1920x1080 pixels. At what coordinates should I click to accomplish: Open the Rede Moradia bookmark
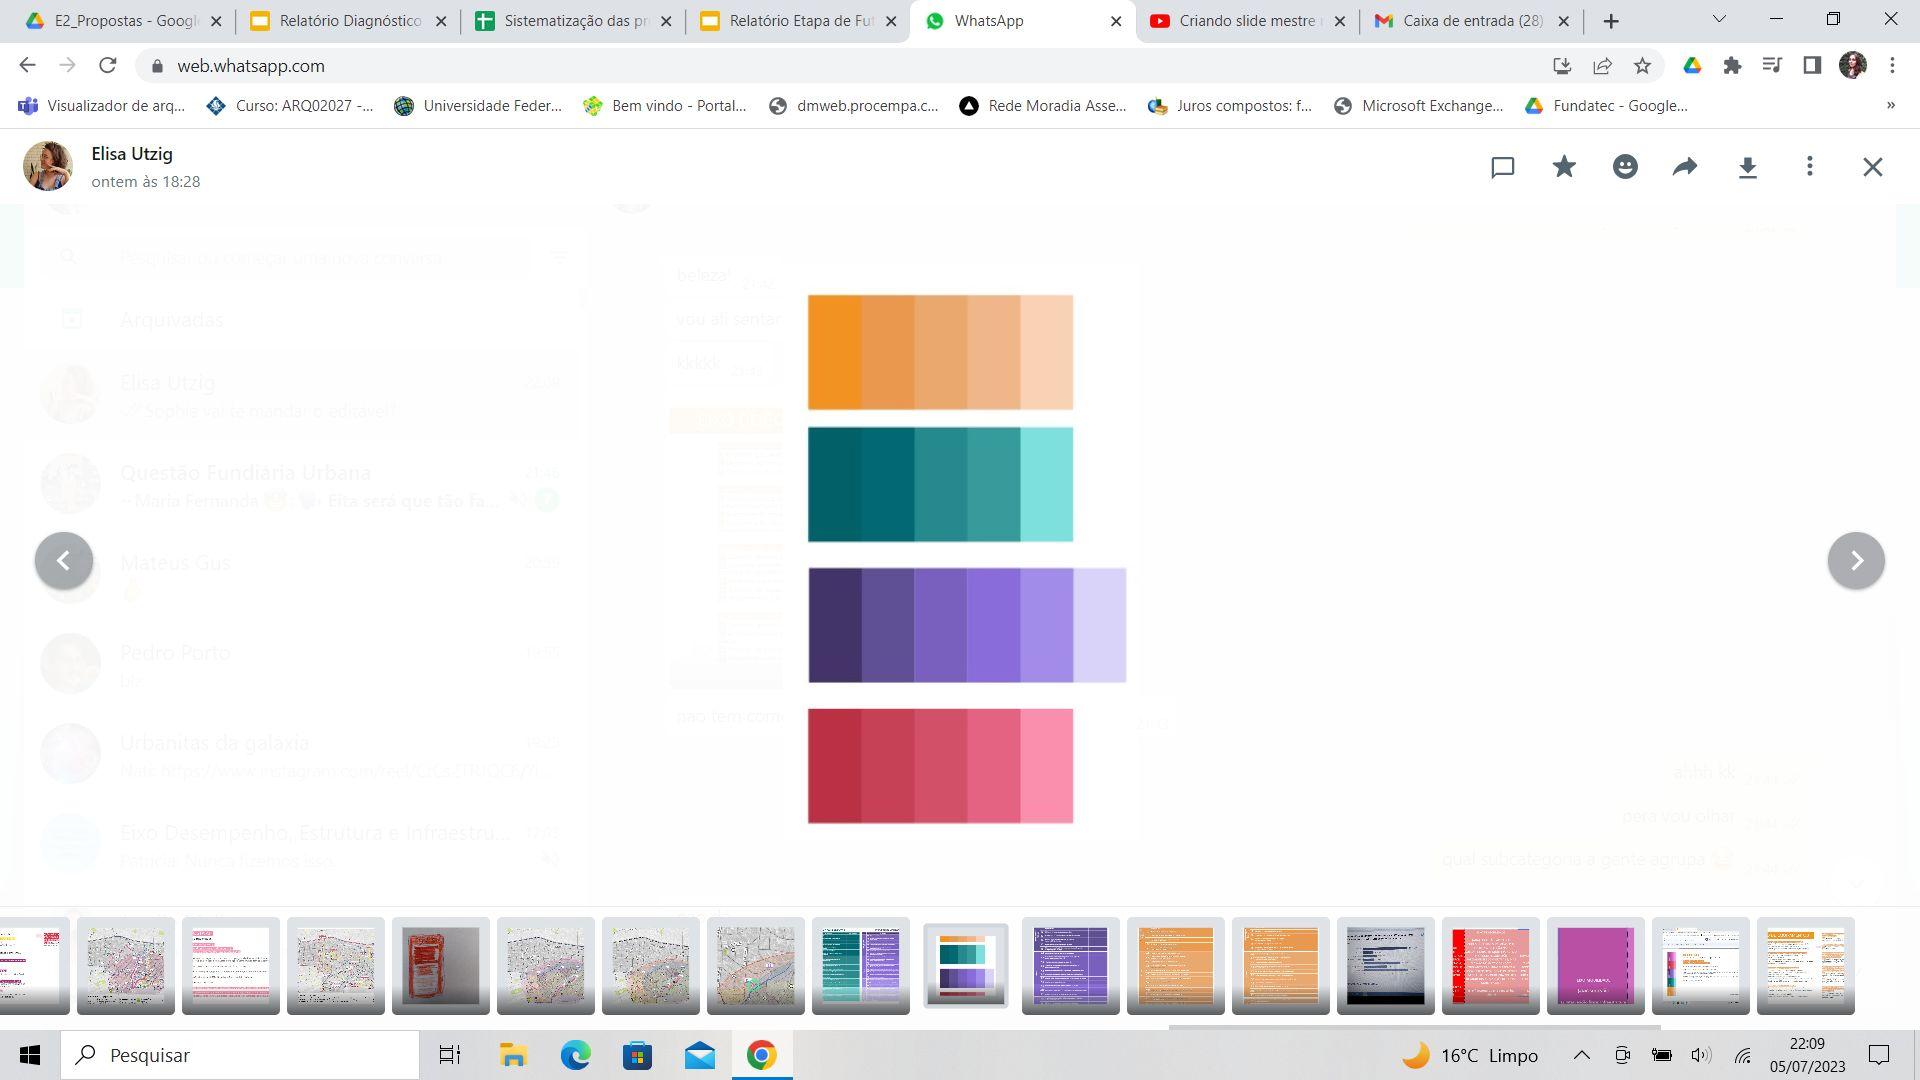coord(1043,105)
